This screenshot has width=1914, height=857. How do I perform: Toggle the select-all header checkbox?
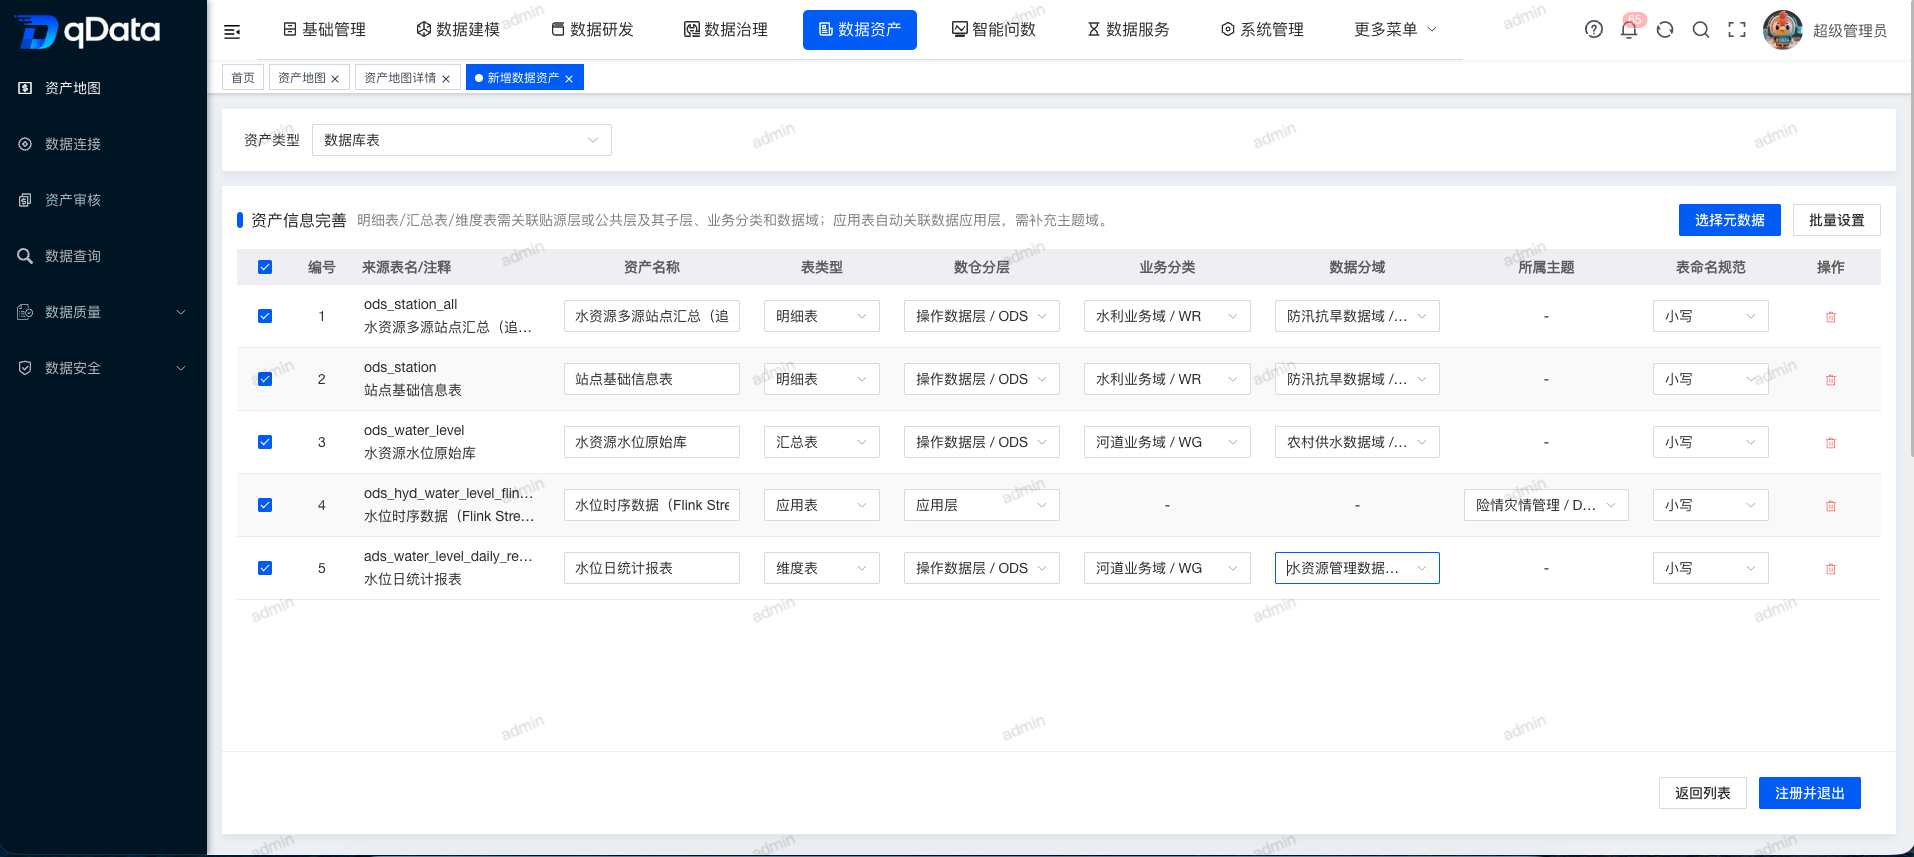coord(265,267)
